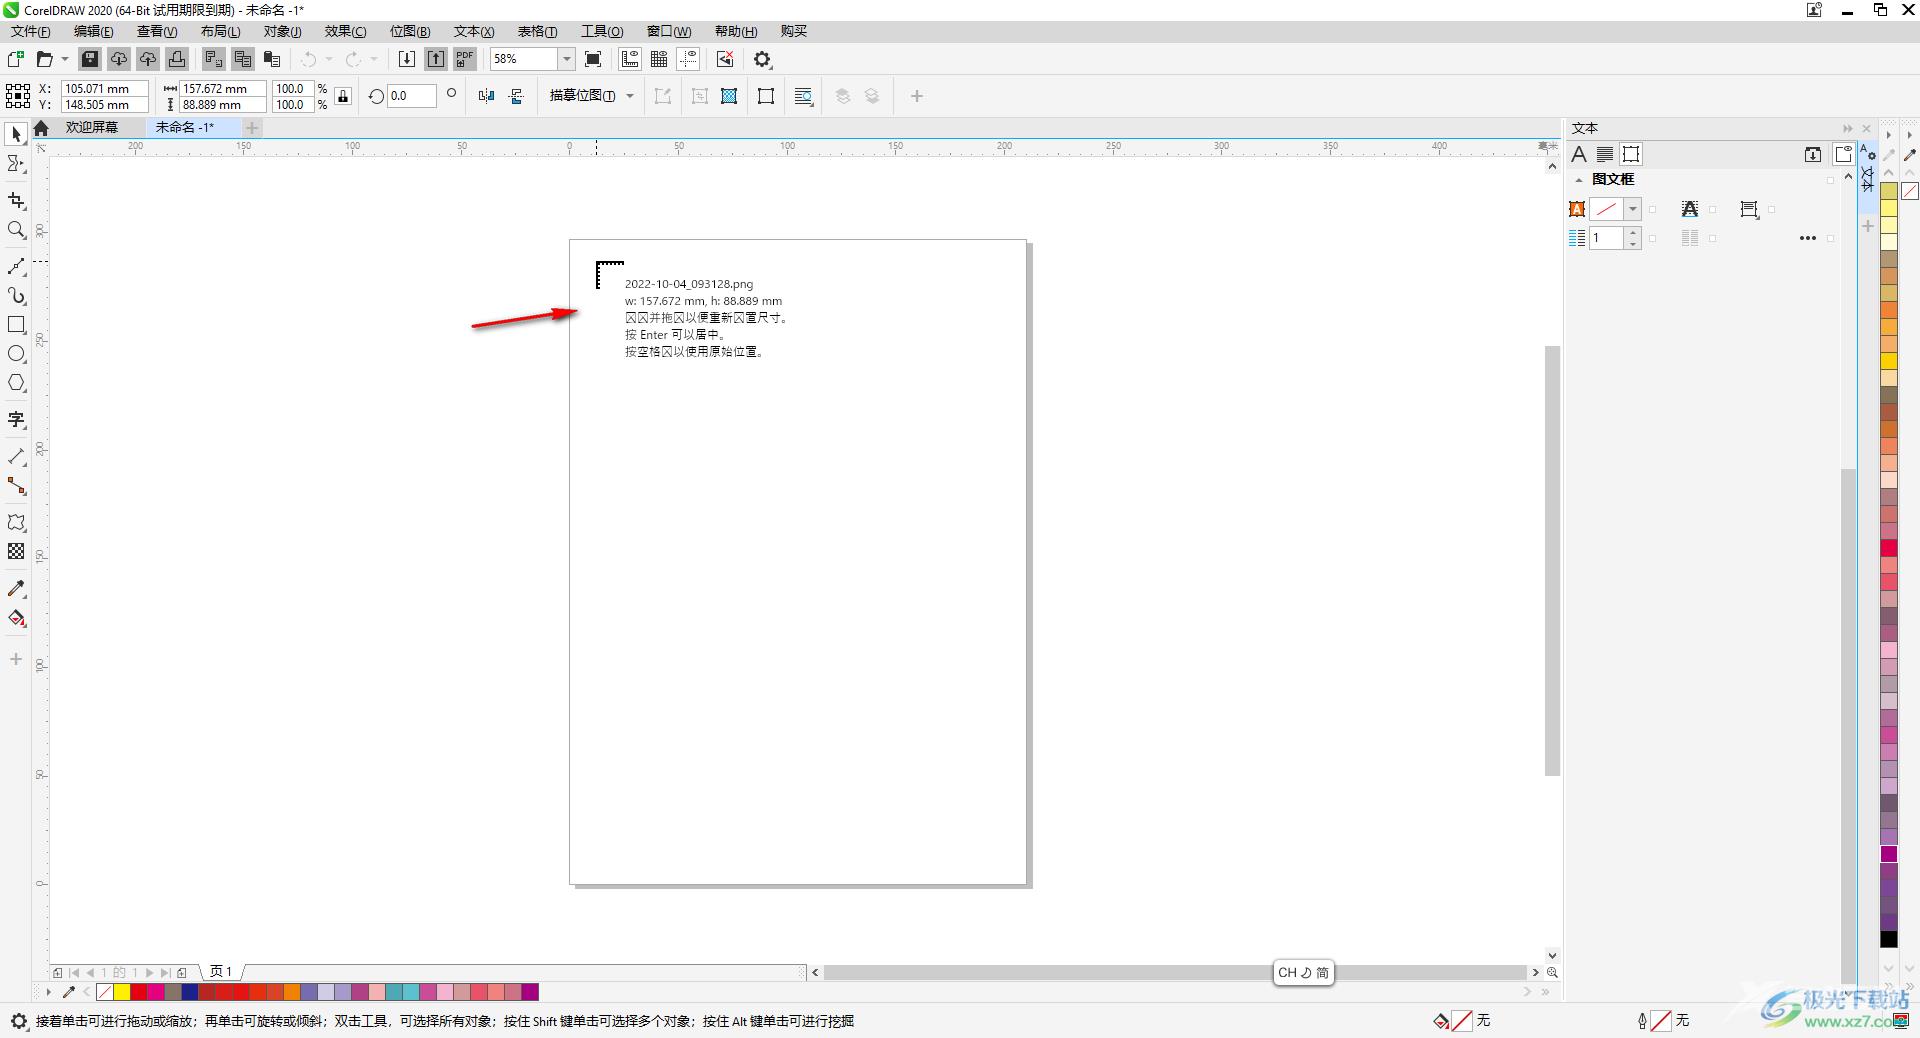Select the Ellipse tool

pyautogui.click(x=16, y=354)
